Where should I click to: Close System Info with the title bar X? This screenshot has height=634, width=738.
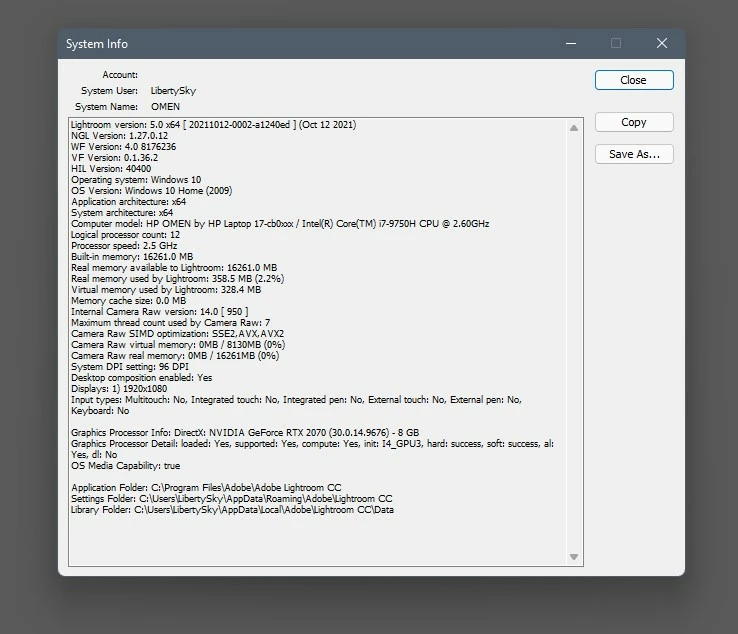pyautogui.click(x=662, y=43)
